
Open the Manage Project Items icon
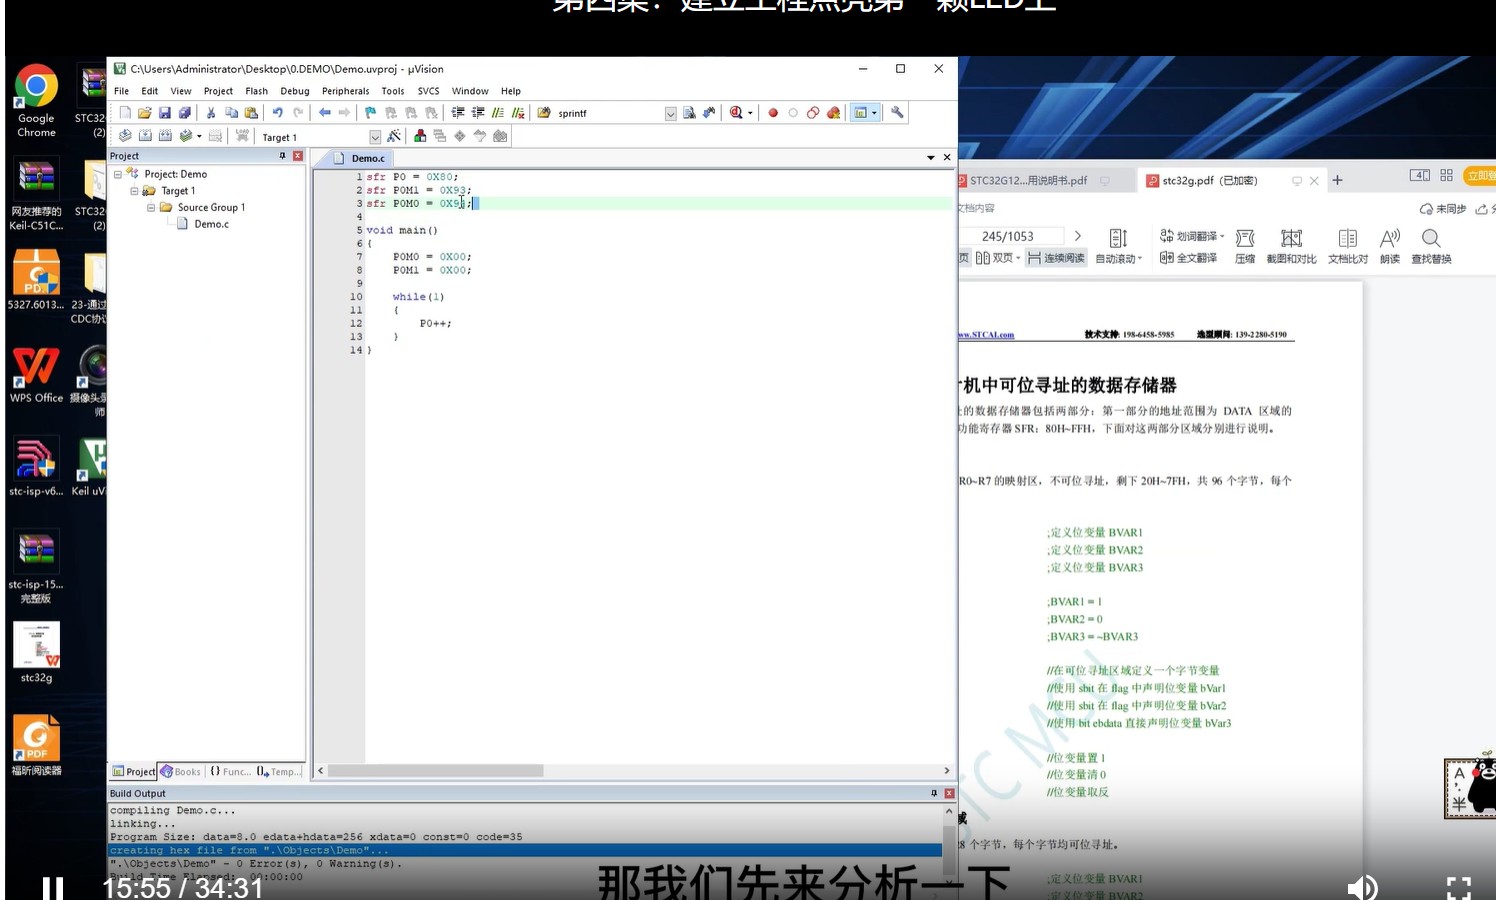point(420,136)
